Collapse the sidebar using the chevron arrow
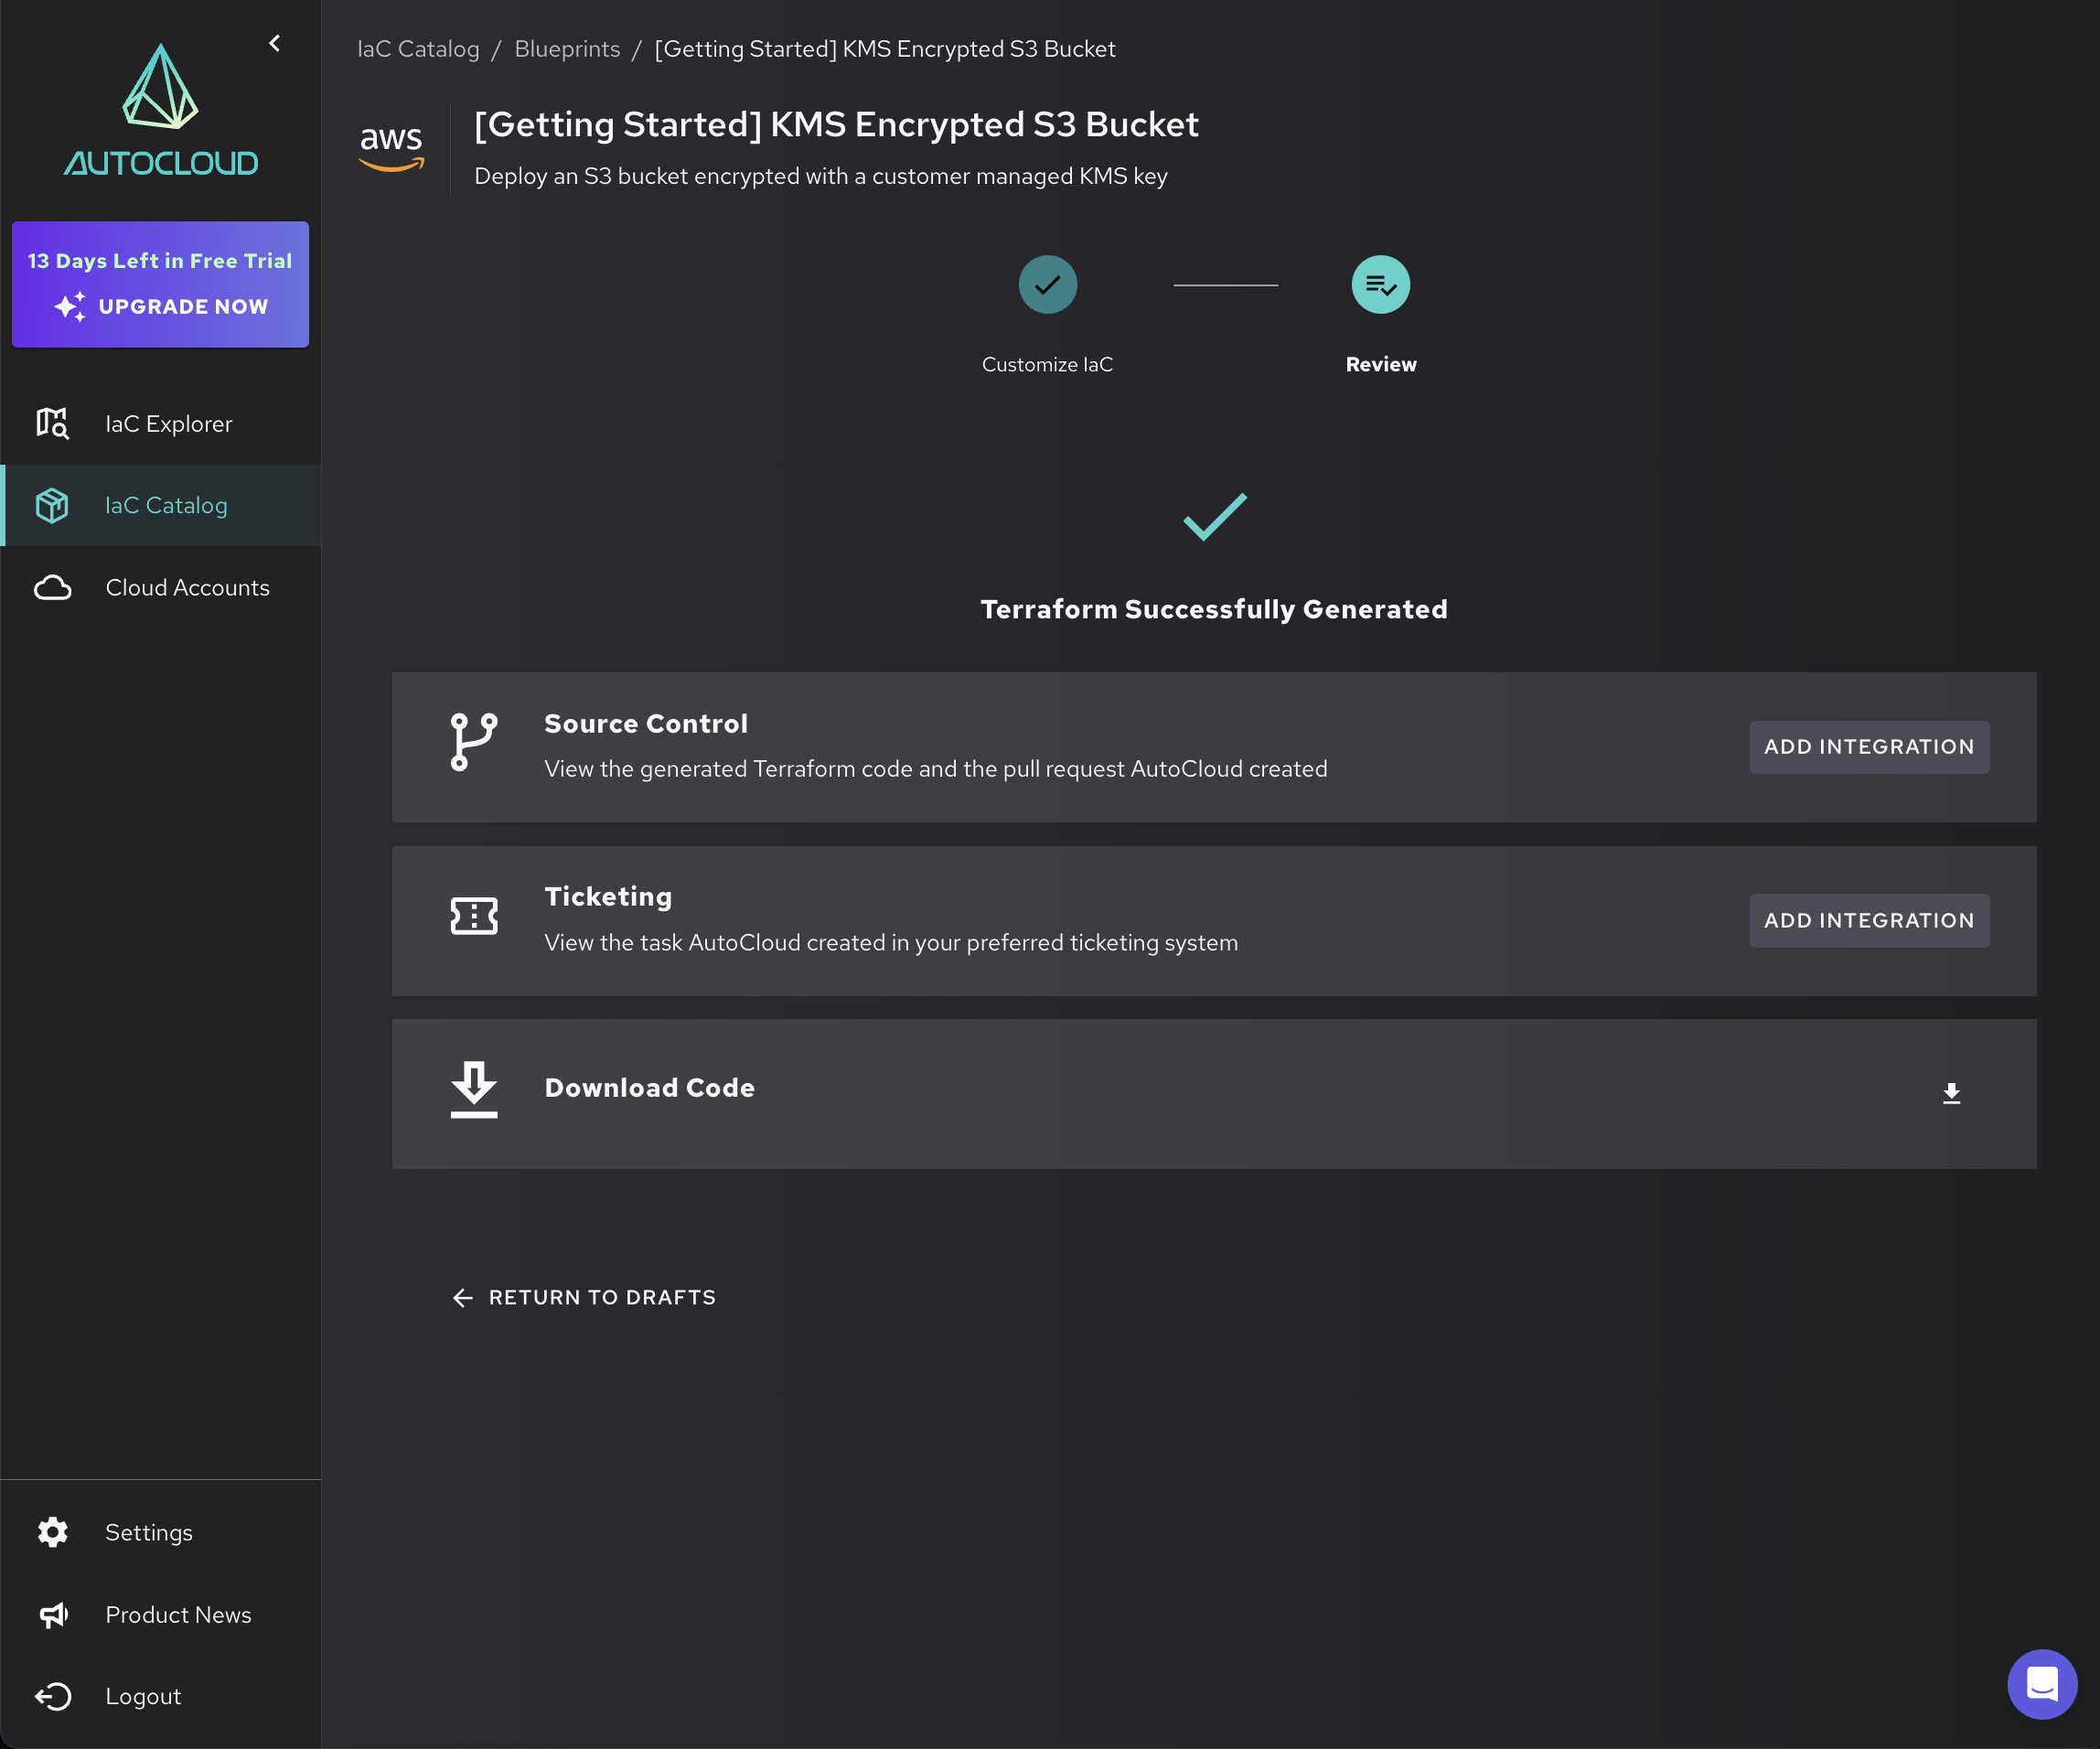This screenshot has height=1749, width=2100. coord(274,43)
